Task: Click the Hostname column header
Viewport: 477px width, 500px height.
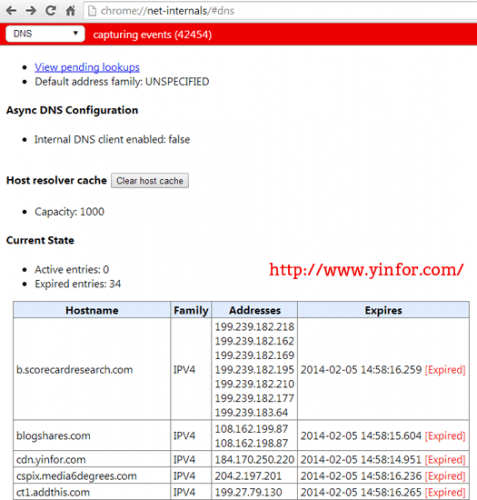Action: 92,310
